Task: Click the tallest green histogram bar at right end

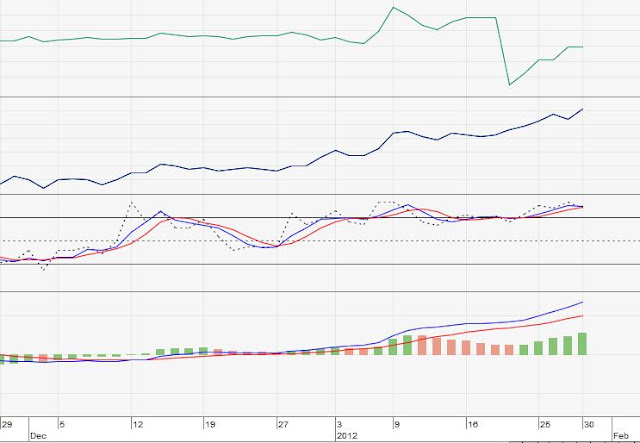Action: [x=582, y=344]
